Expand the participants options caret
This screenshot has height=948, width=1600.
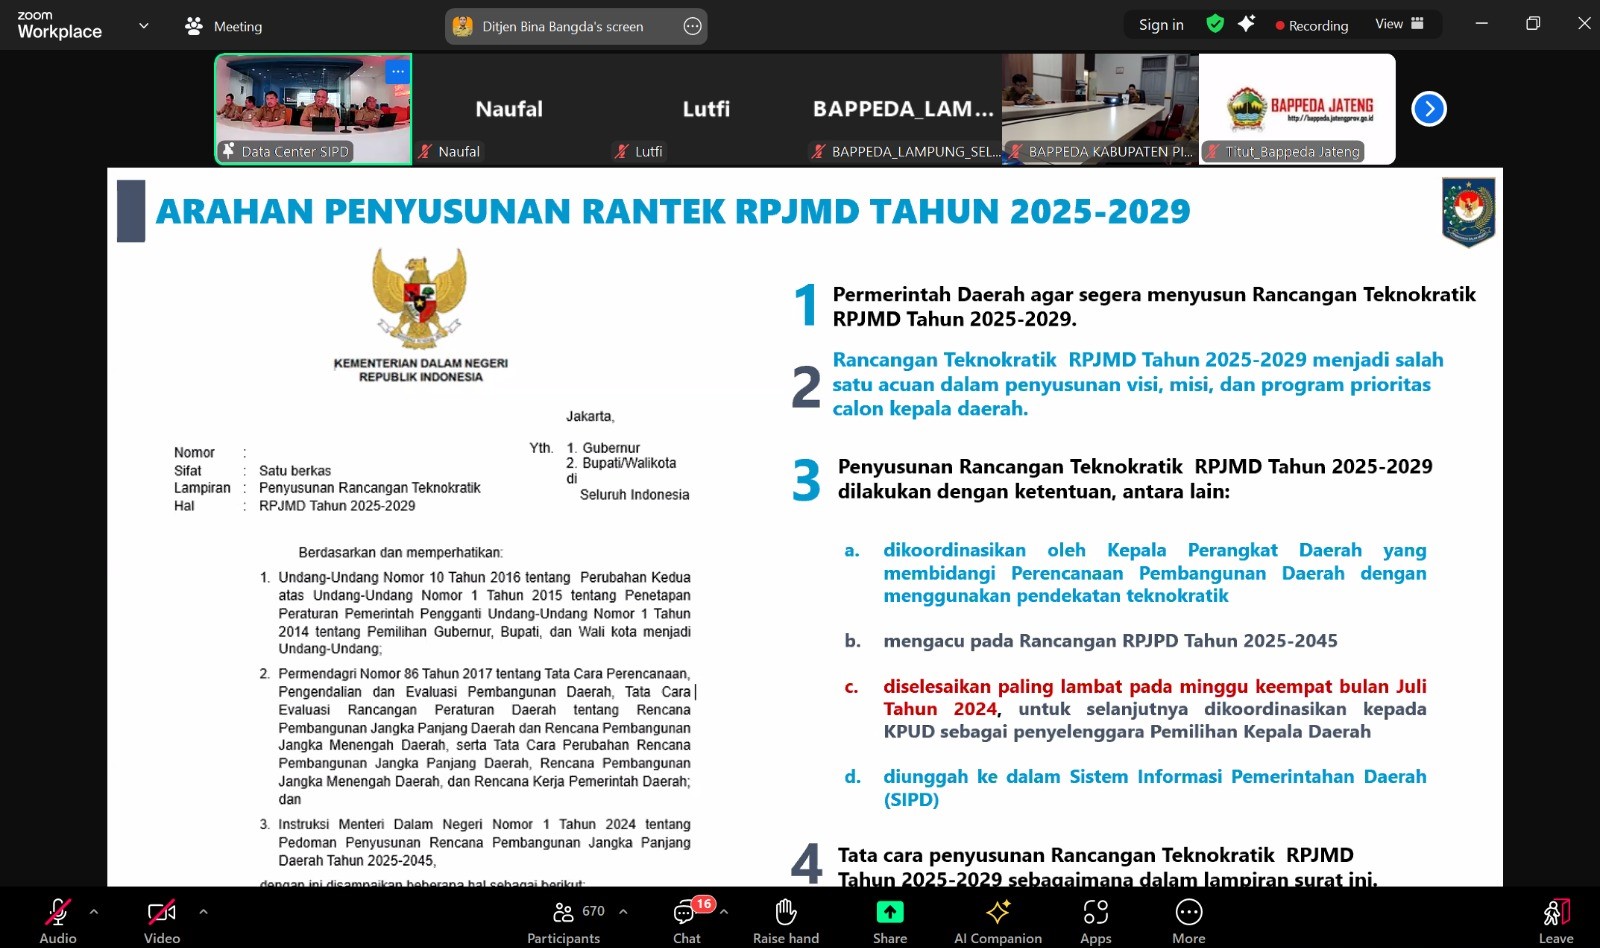click(623, 911)
